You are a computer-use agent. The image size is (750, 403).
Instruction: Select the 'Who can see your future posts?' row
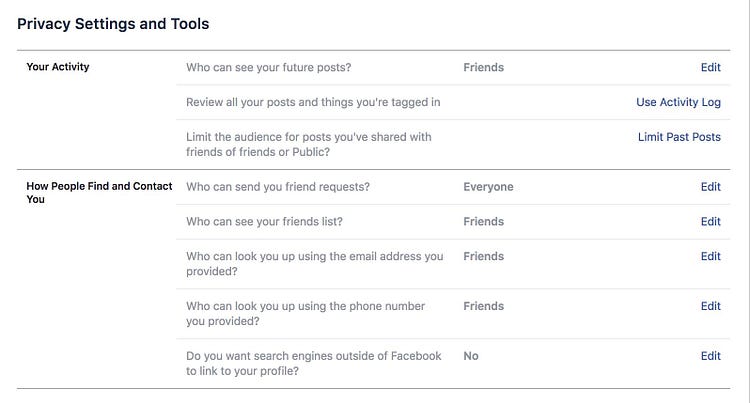[453, 67]
